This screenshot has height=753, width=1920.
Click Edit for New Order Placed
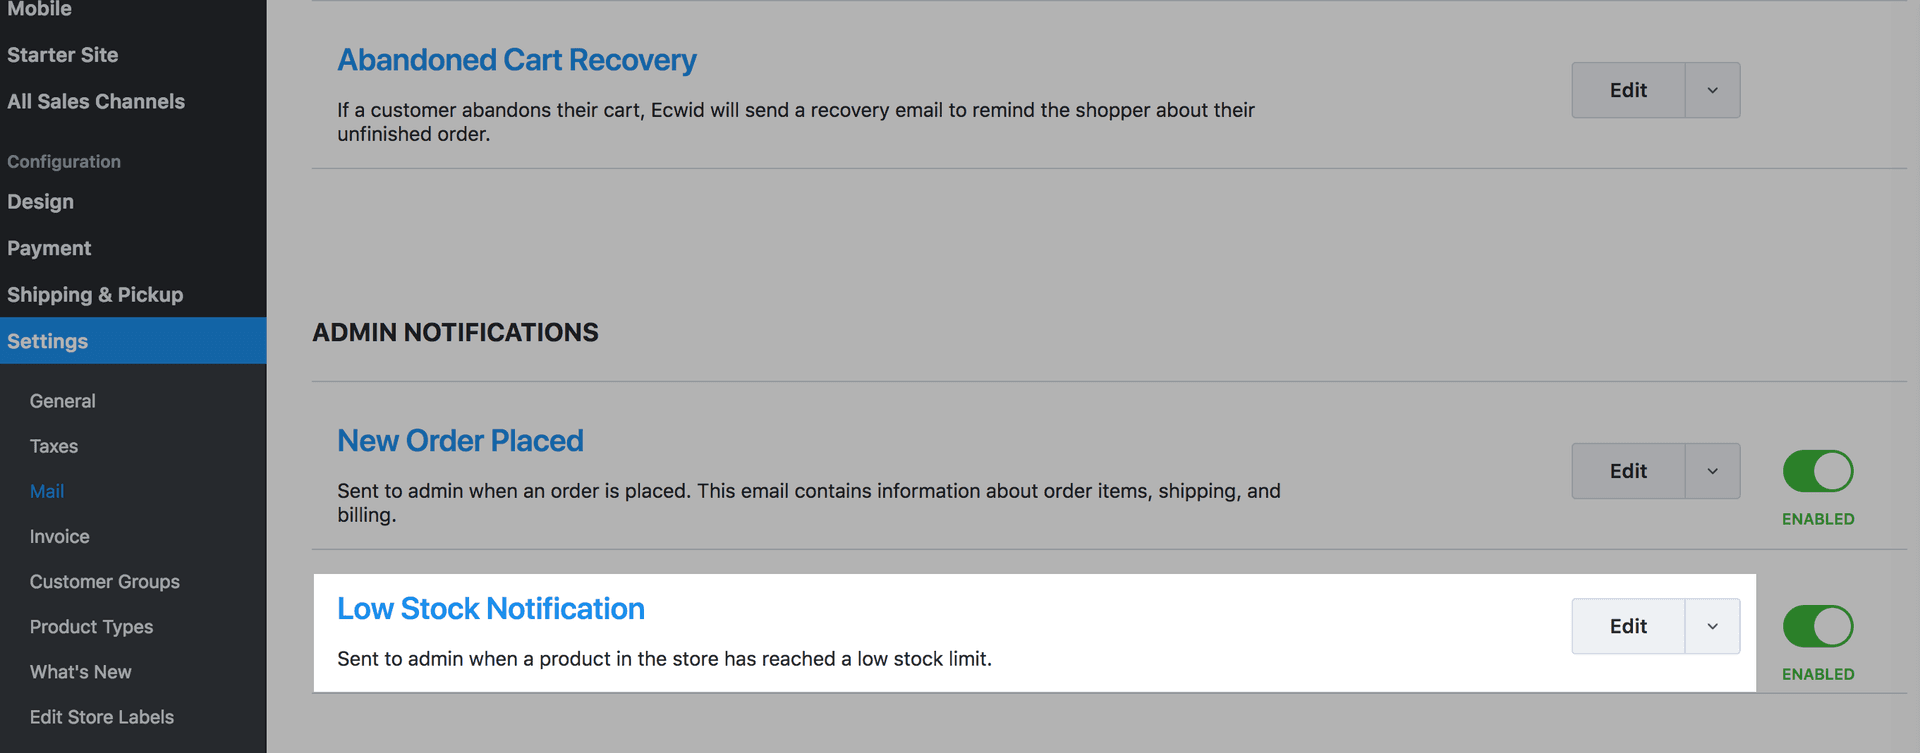click(x=1628, y=471)
